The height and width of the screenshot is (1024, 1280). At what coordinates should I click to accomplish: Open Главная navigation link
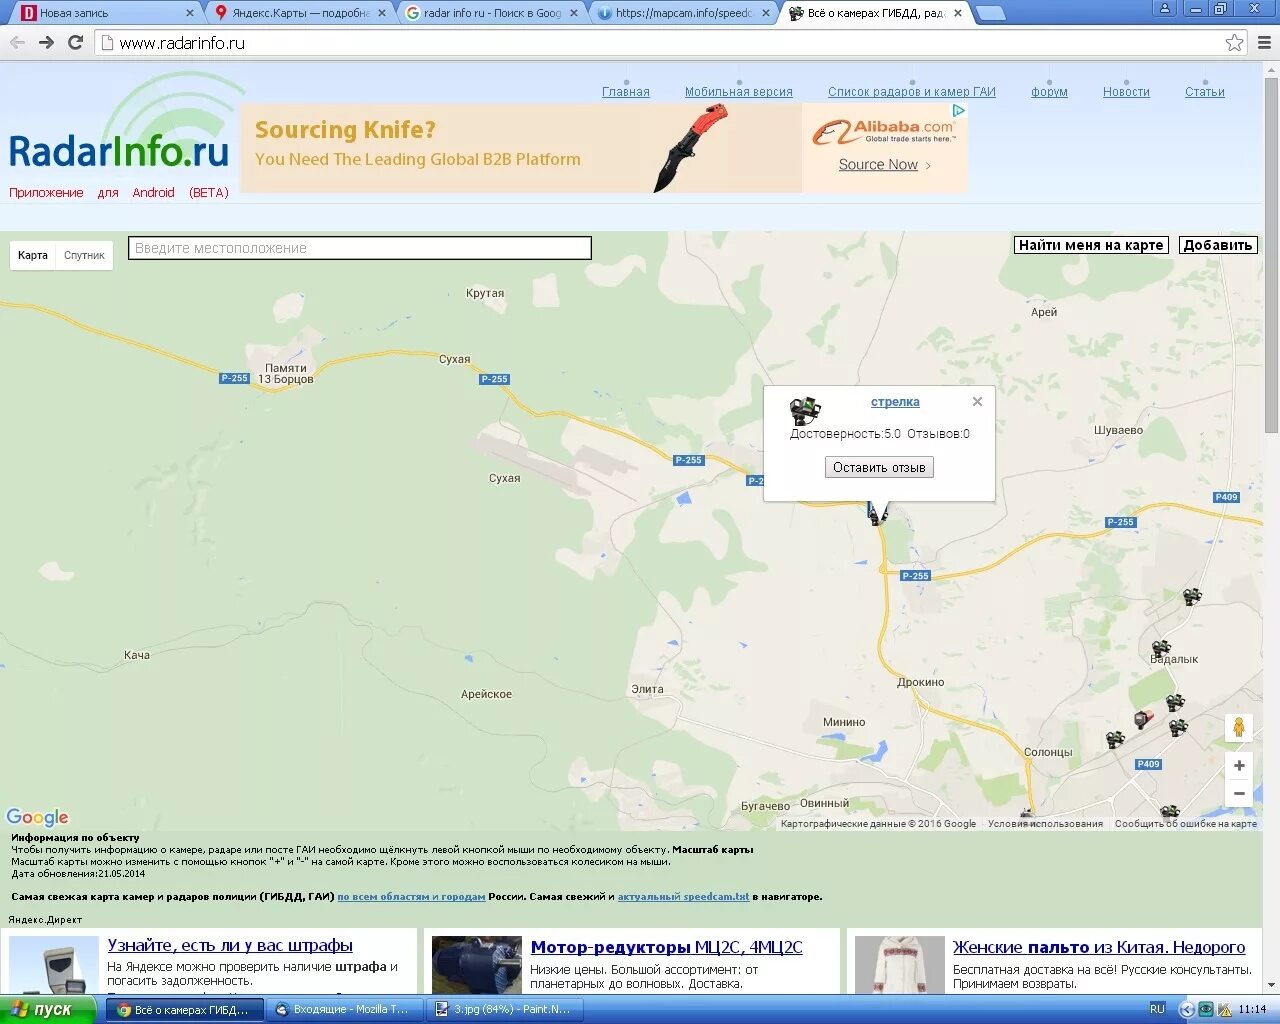626,92
